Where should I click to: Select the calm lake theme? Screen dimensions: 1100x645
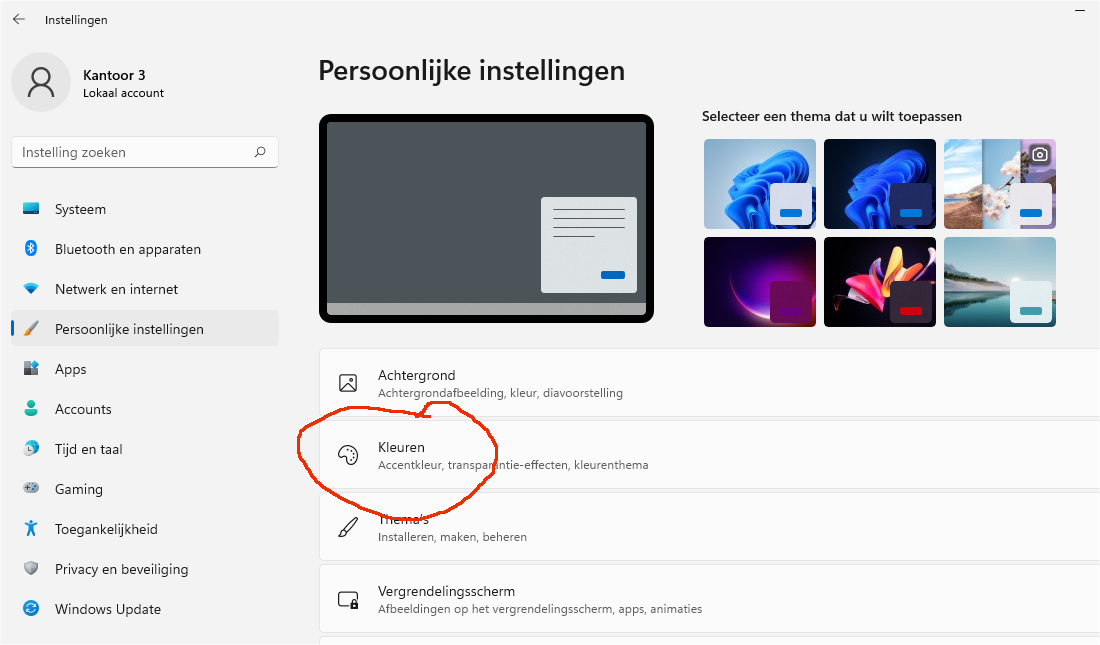pos(1000,282)
